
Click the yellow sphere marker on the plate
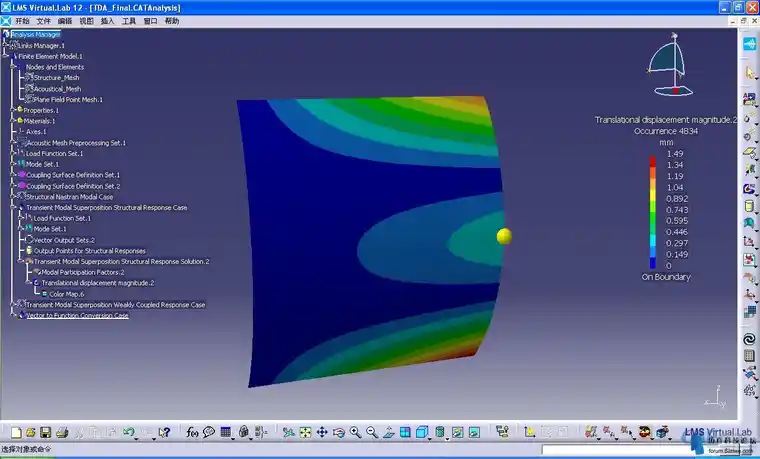504,236
